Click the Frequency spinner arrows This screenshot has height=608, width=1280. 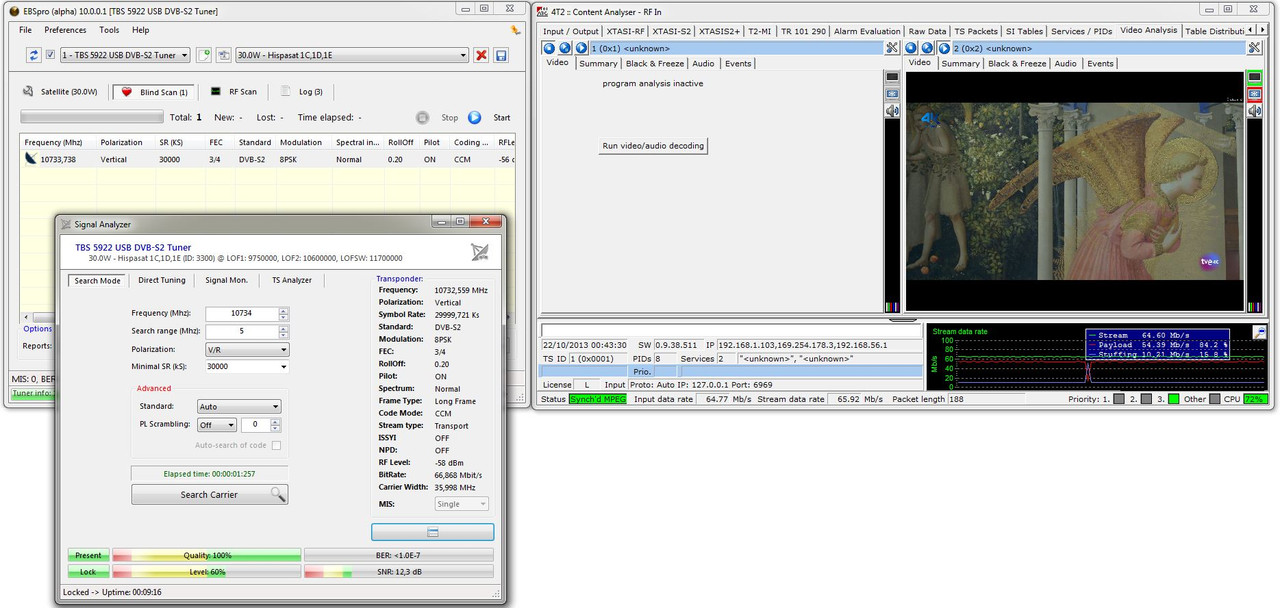[284, 313]
